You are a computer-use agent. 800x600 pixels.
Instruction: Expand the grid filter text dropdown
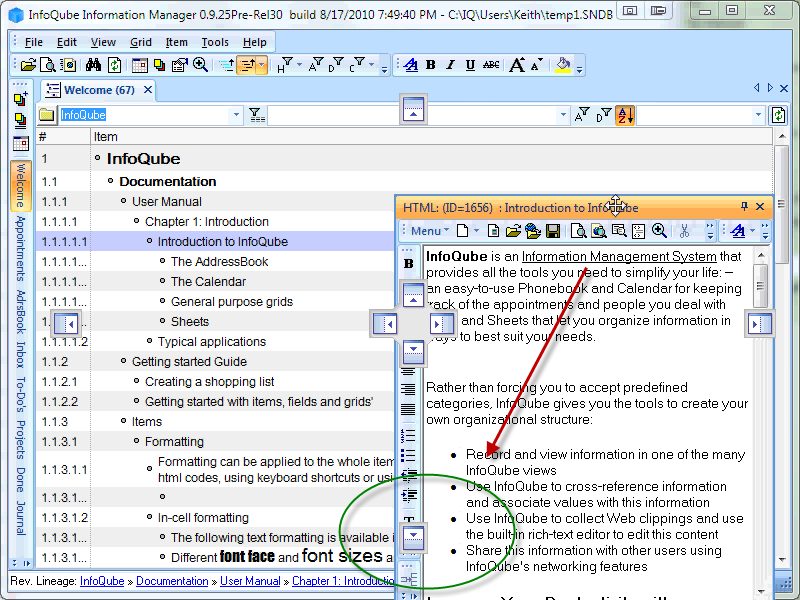563,115
